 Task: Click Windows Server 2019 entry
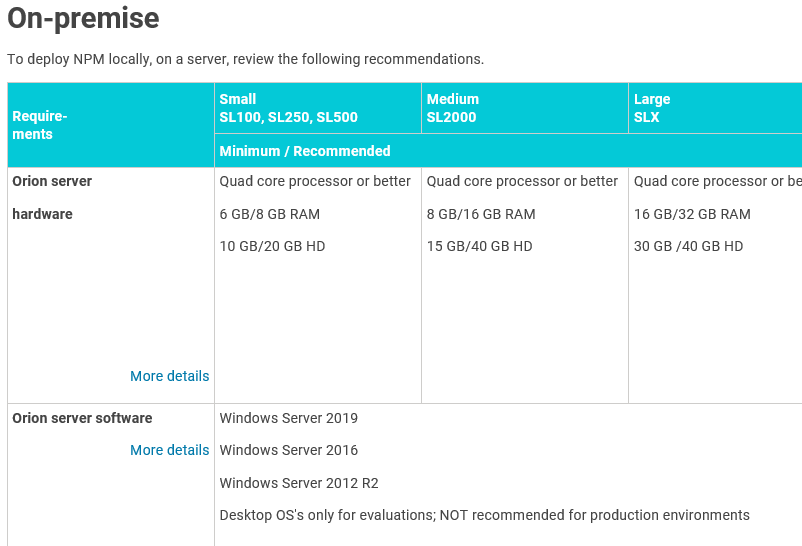pyautogui.click(x=288, y=418)
